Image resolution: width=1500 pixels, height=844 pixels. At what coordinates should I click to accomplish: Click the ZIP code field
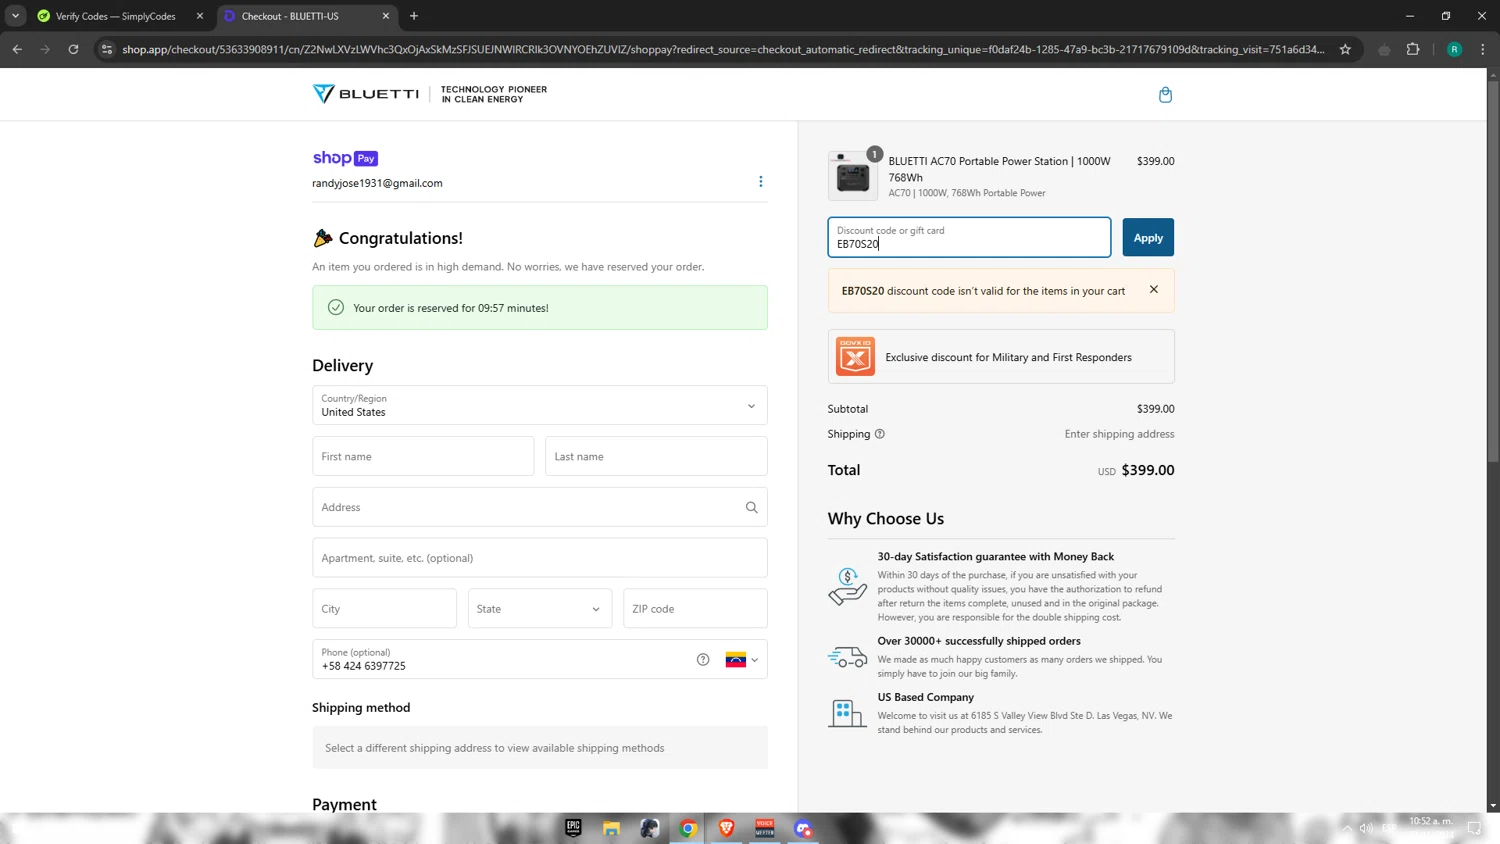(695, 609)
